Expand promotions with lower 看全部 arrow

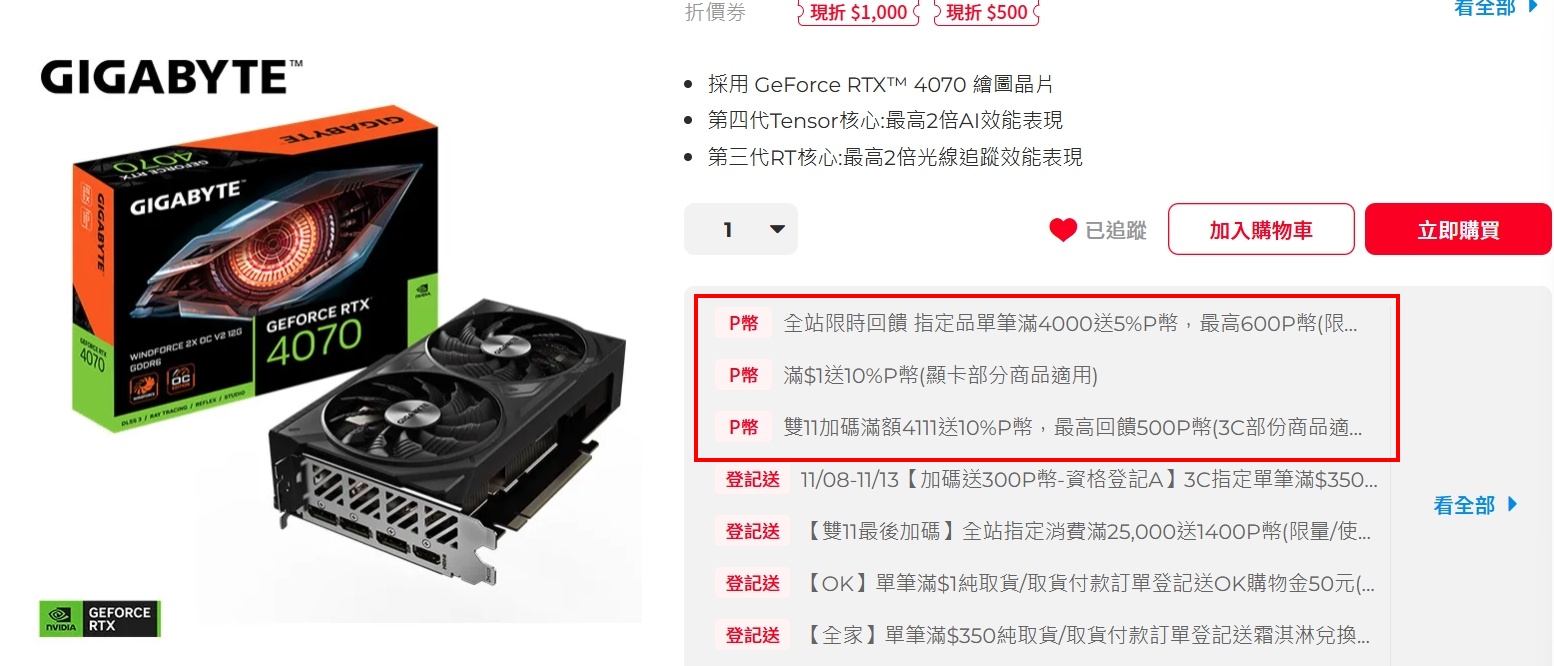point(1475,505)
